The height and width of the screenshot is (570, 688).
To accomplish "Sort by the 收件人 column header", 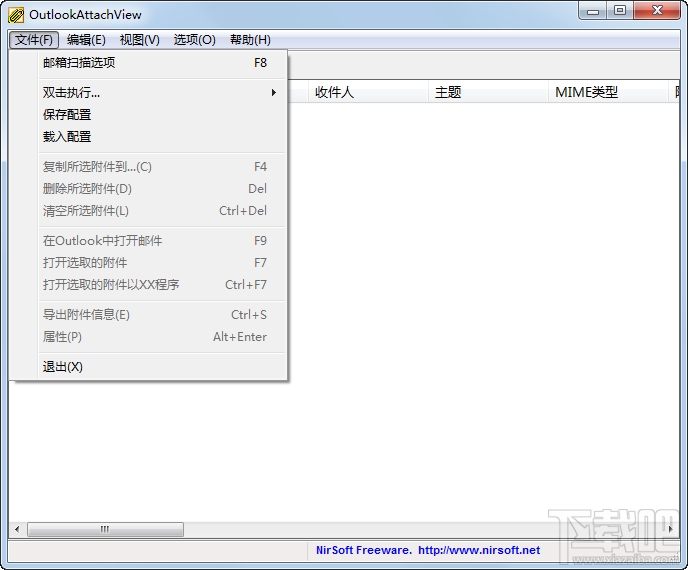I will tap(368, 92).
